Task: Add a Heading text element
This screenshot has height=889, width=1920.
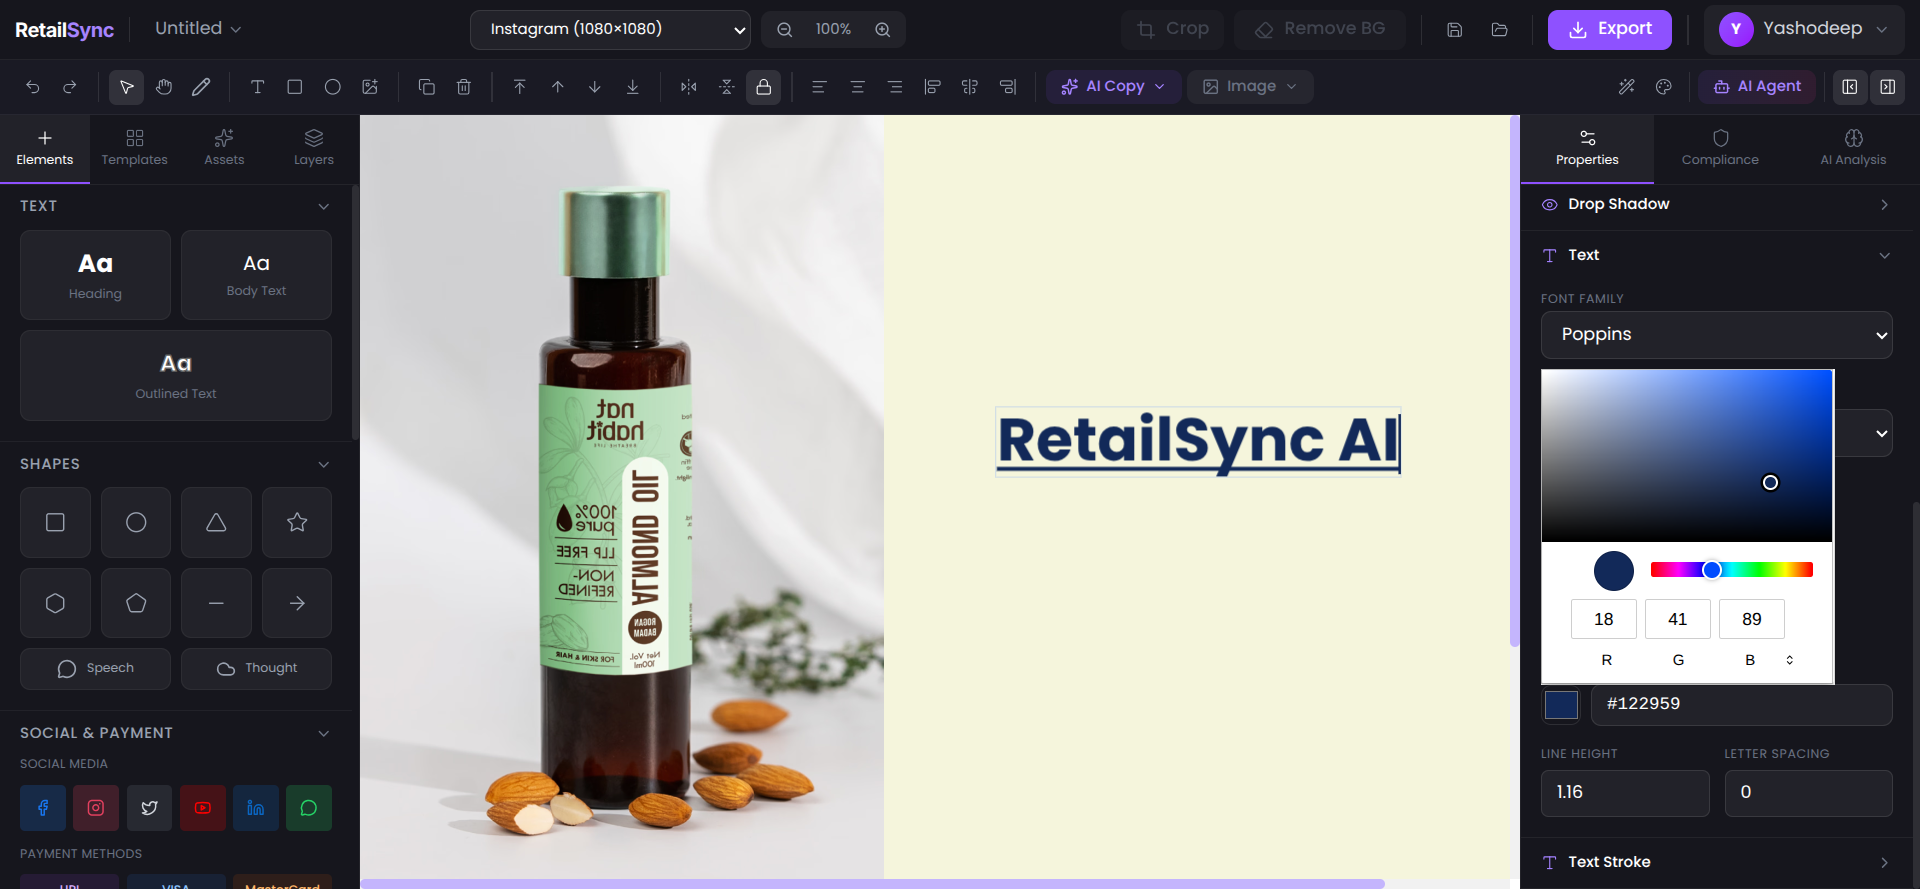Action: tap(95, 276)
